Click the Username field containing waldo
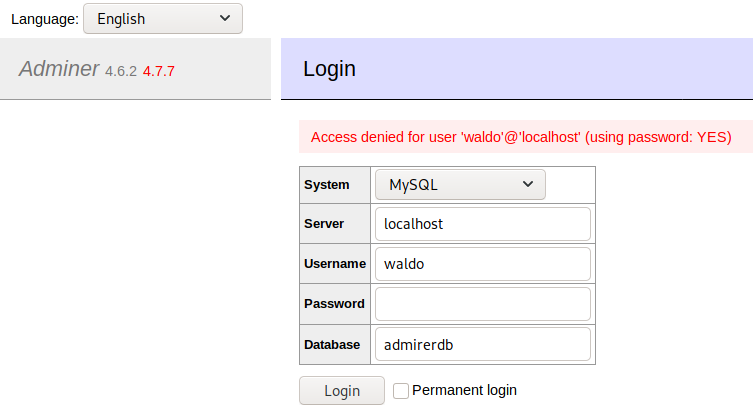The width and height of the screenshot is (753, 418). tap(482, 264)
